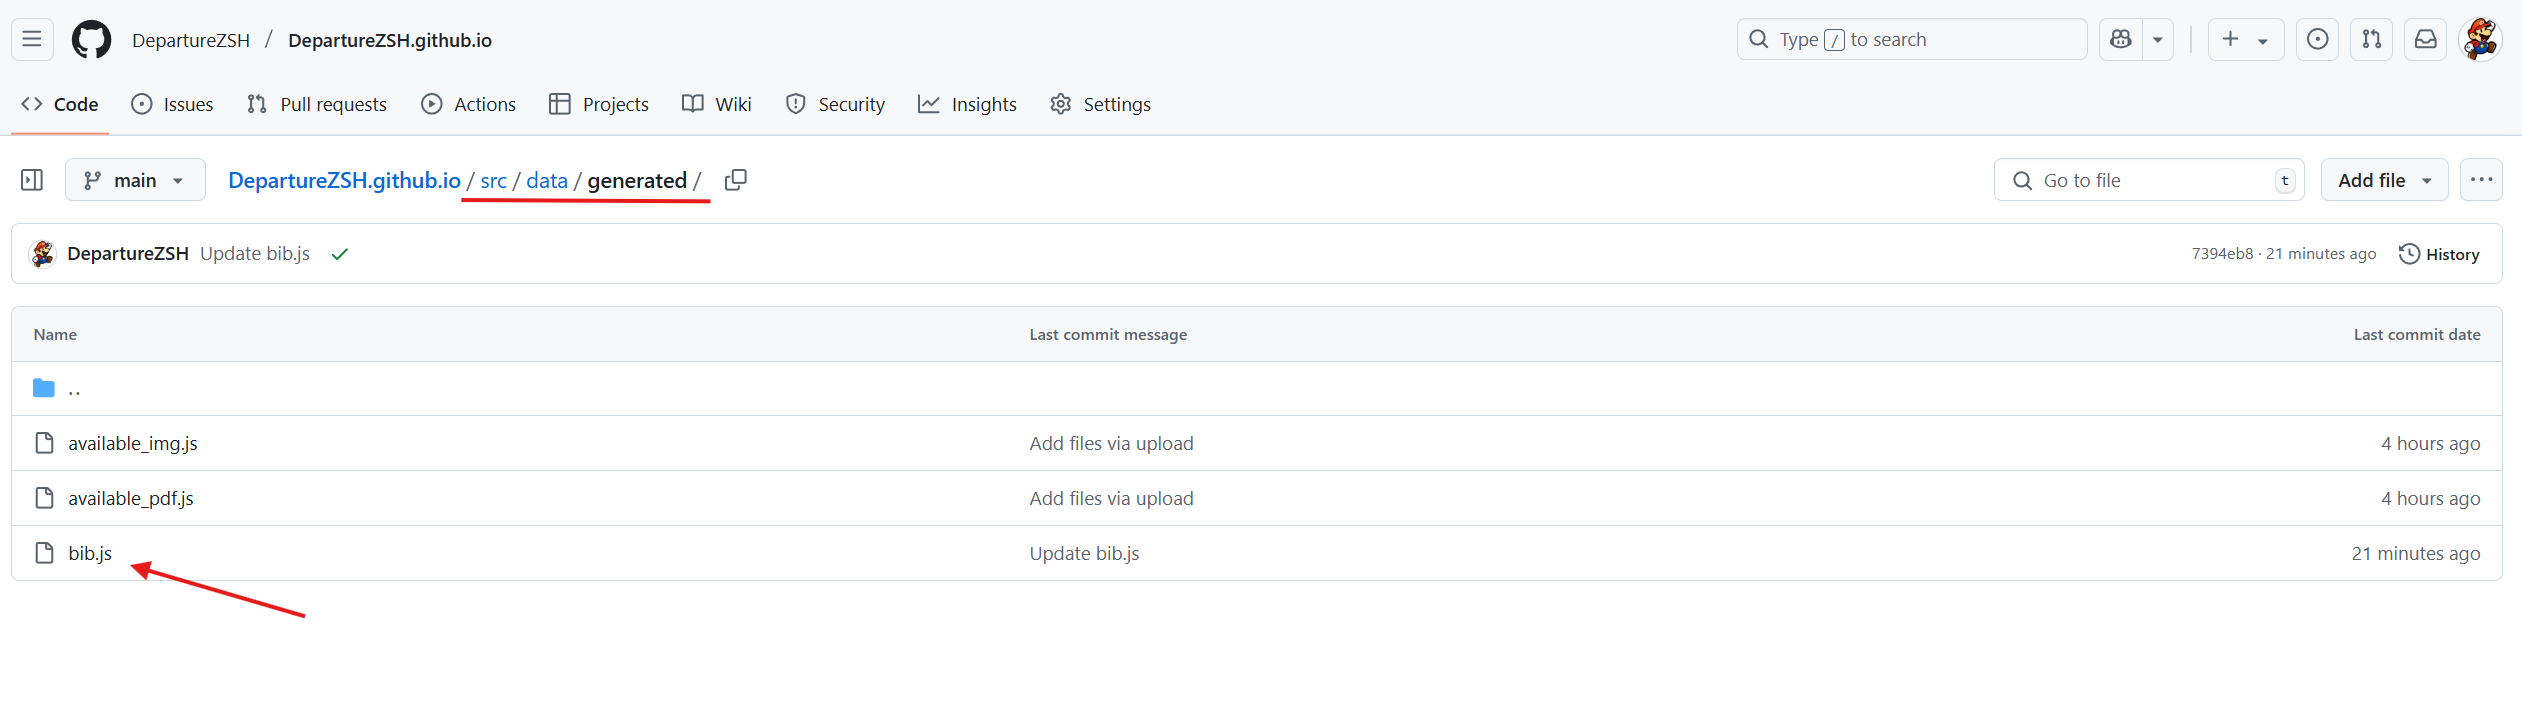Viewport: 2522px width, 719px height.
Task: Open Update bib.js commit in bib.js row
Action: 1084,553
